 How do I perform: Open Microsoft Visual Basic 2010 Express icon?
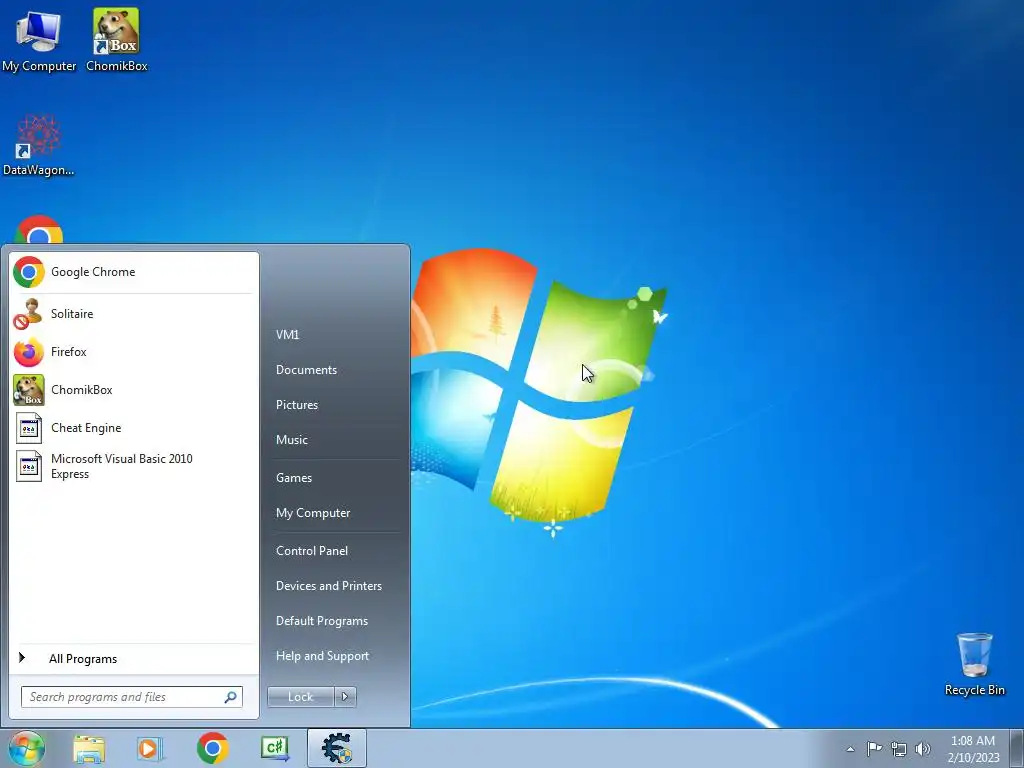click(x=29, y=466)
